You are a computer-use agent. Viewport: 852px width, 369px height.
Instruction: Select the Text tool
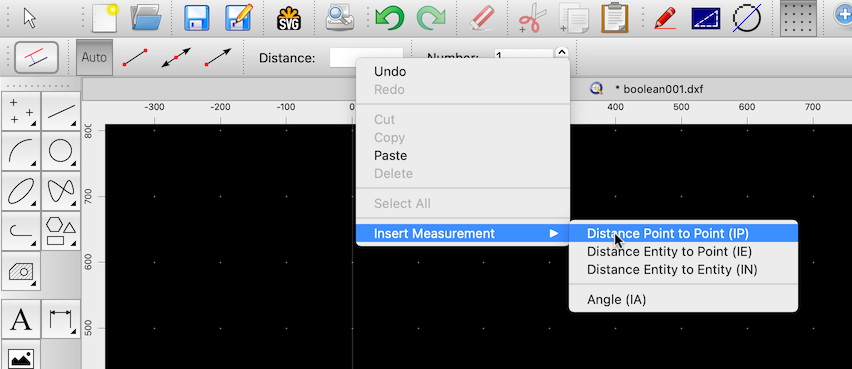21,319
